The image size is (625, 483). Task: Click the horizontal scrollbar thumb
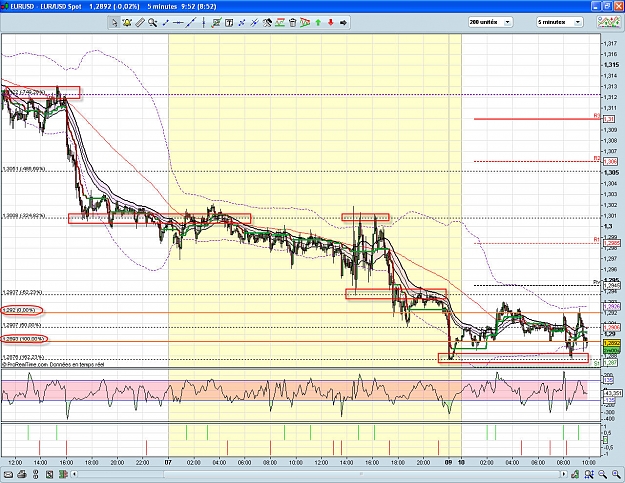[361, 474]
